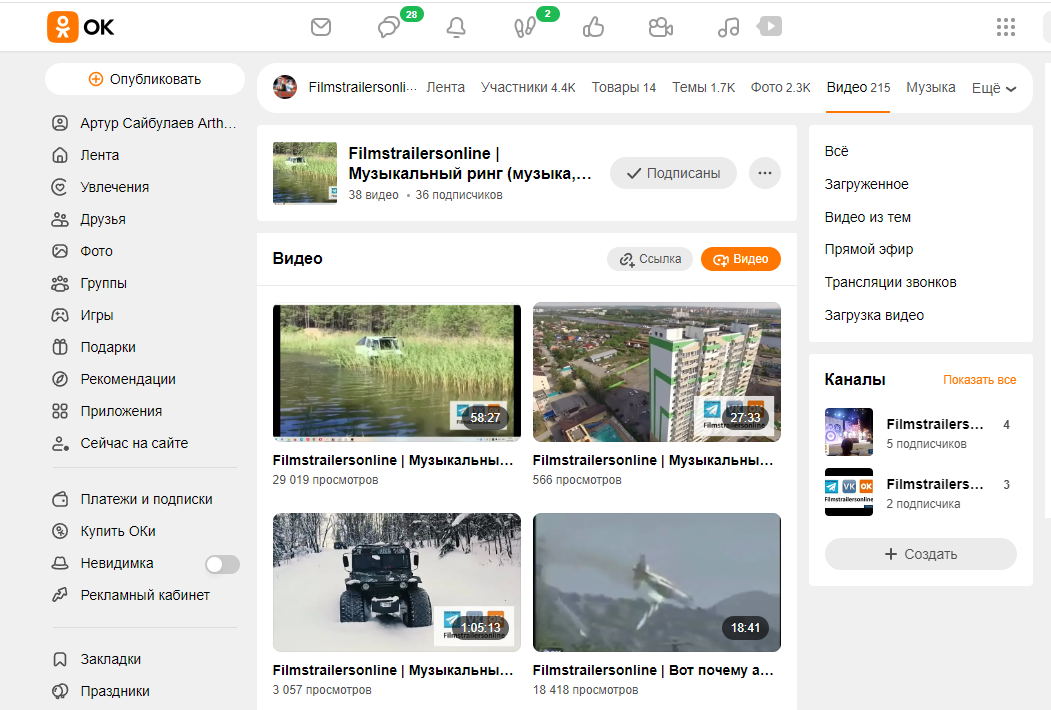Open Платежи и подписки
Screen dimensions: 1051x710
(144, 499)
